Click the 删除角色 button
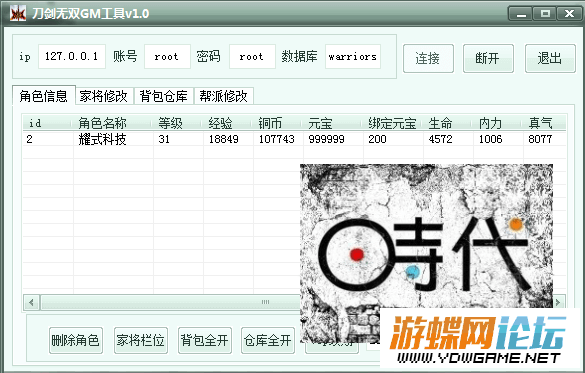This screenshot has height=373, width=585. point(76,340)
